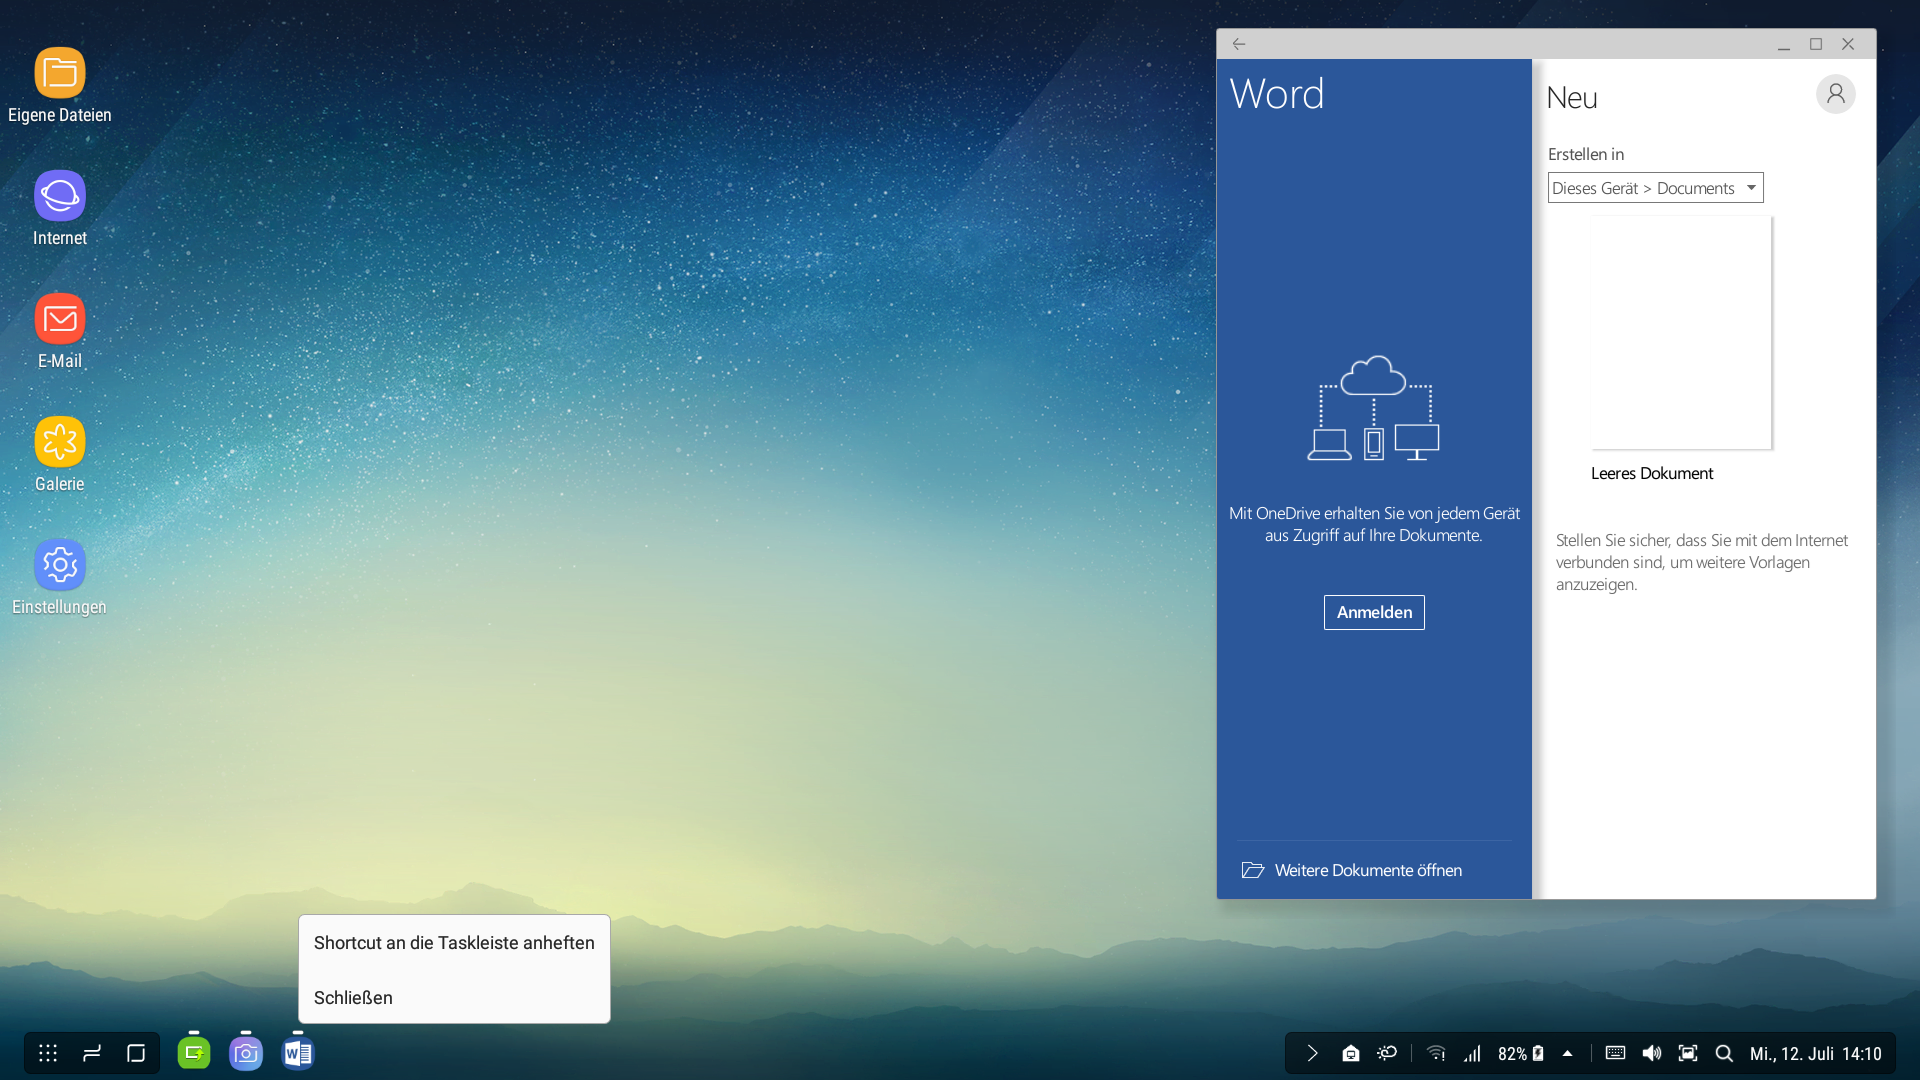Image resolution: width=1920 pixels, height=1080 pixels.
Task: Click the recent apps taskbar icon
Action: click(92, 1053)
